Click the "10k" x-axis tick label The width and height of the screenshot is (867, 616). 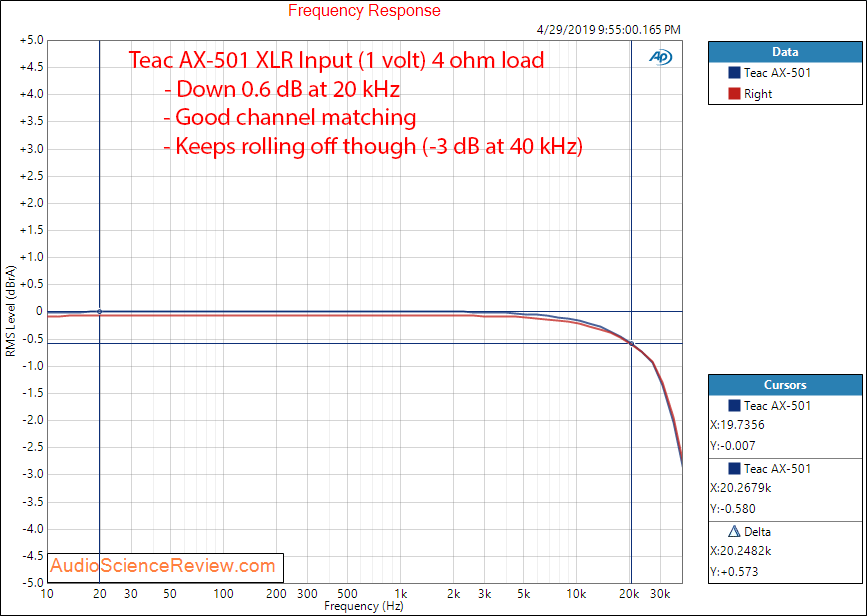[576, 594]
